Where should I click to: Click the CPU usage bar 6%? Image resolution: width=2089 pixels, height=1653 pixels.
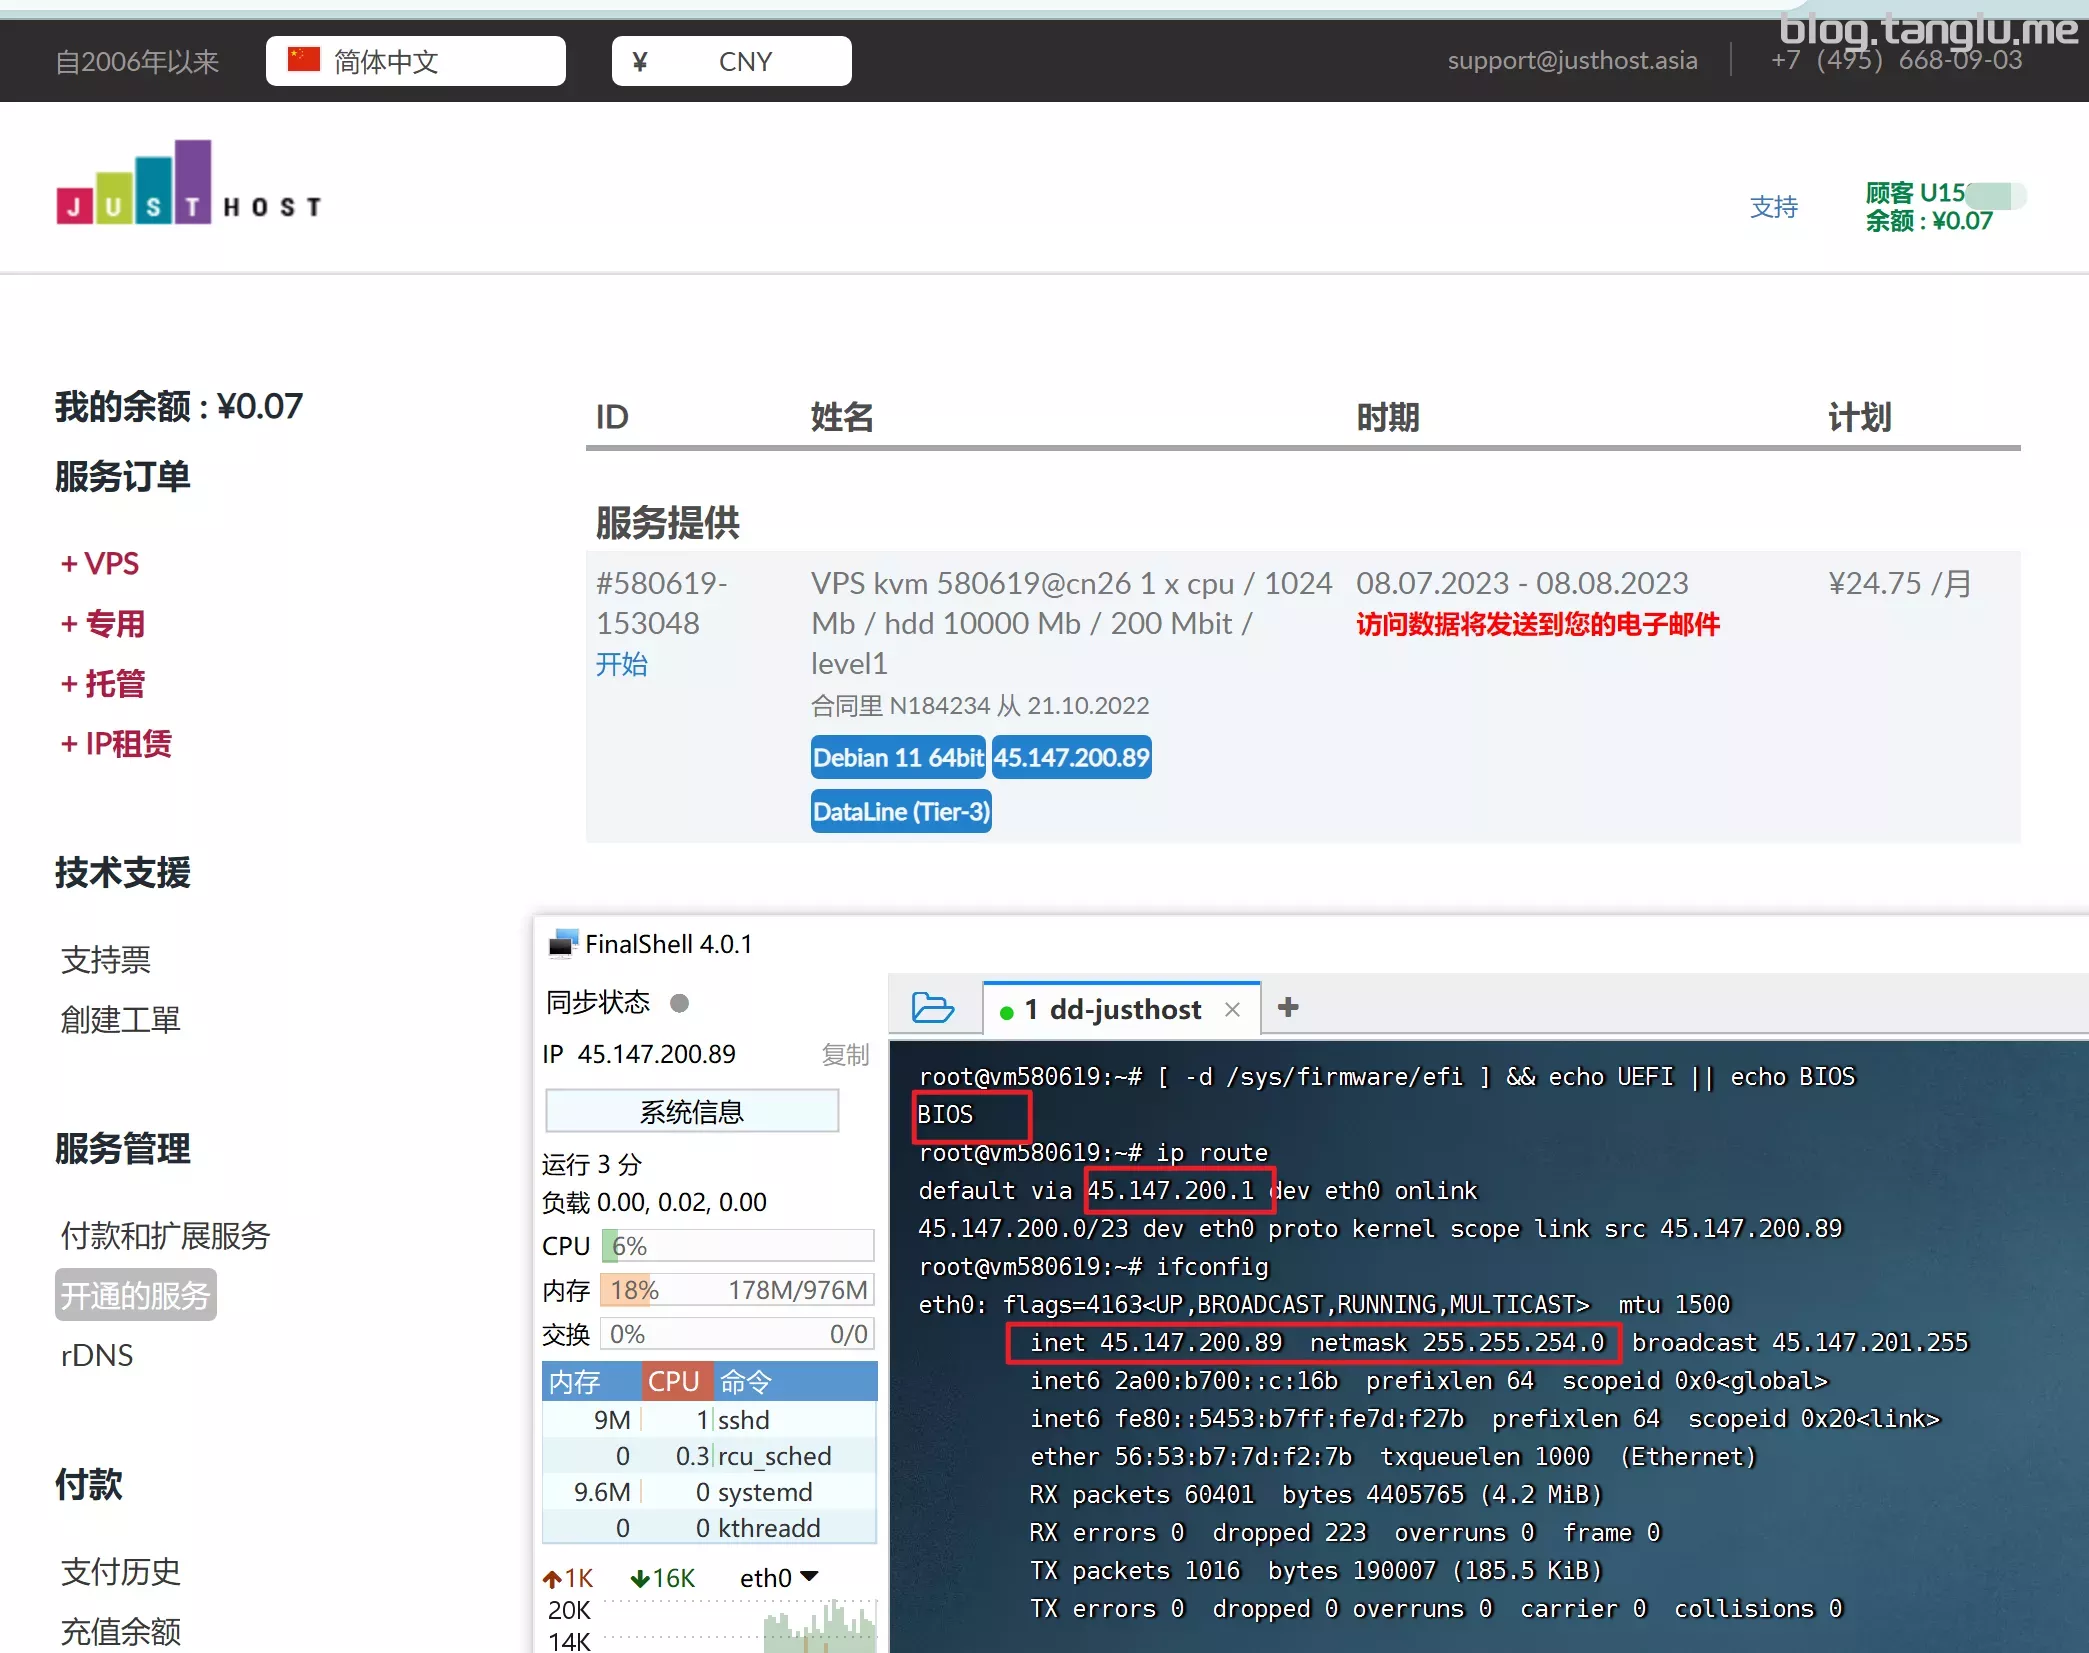(x=738, y=1246)
